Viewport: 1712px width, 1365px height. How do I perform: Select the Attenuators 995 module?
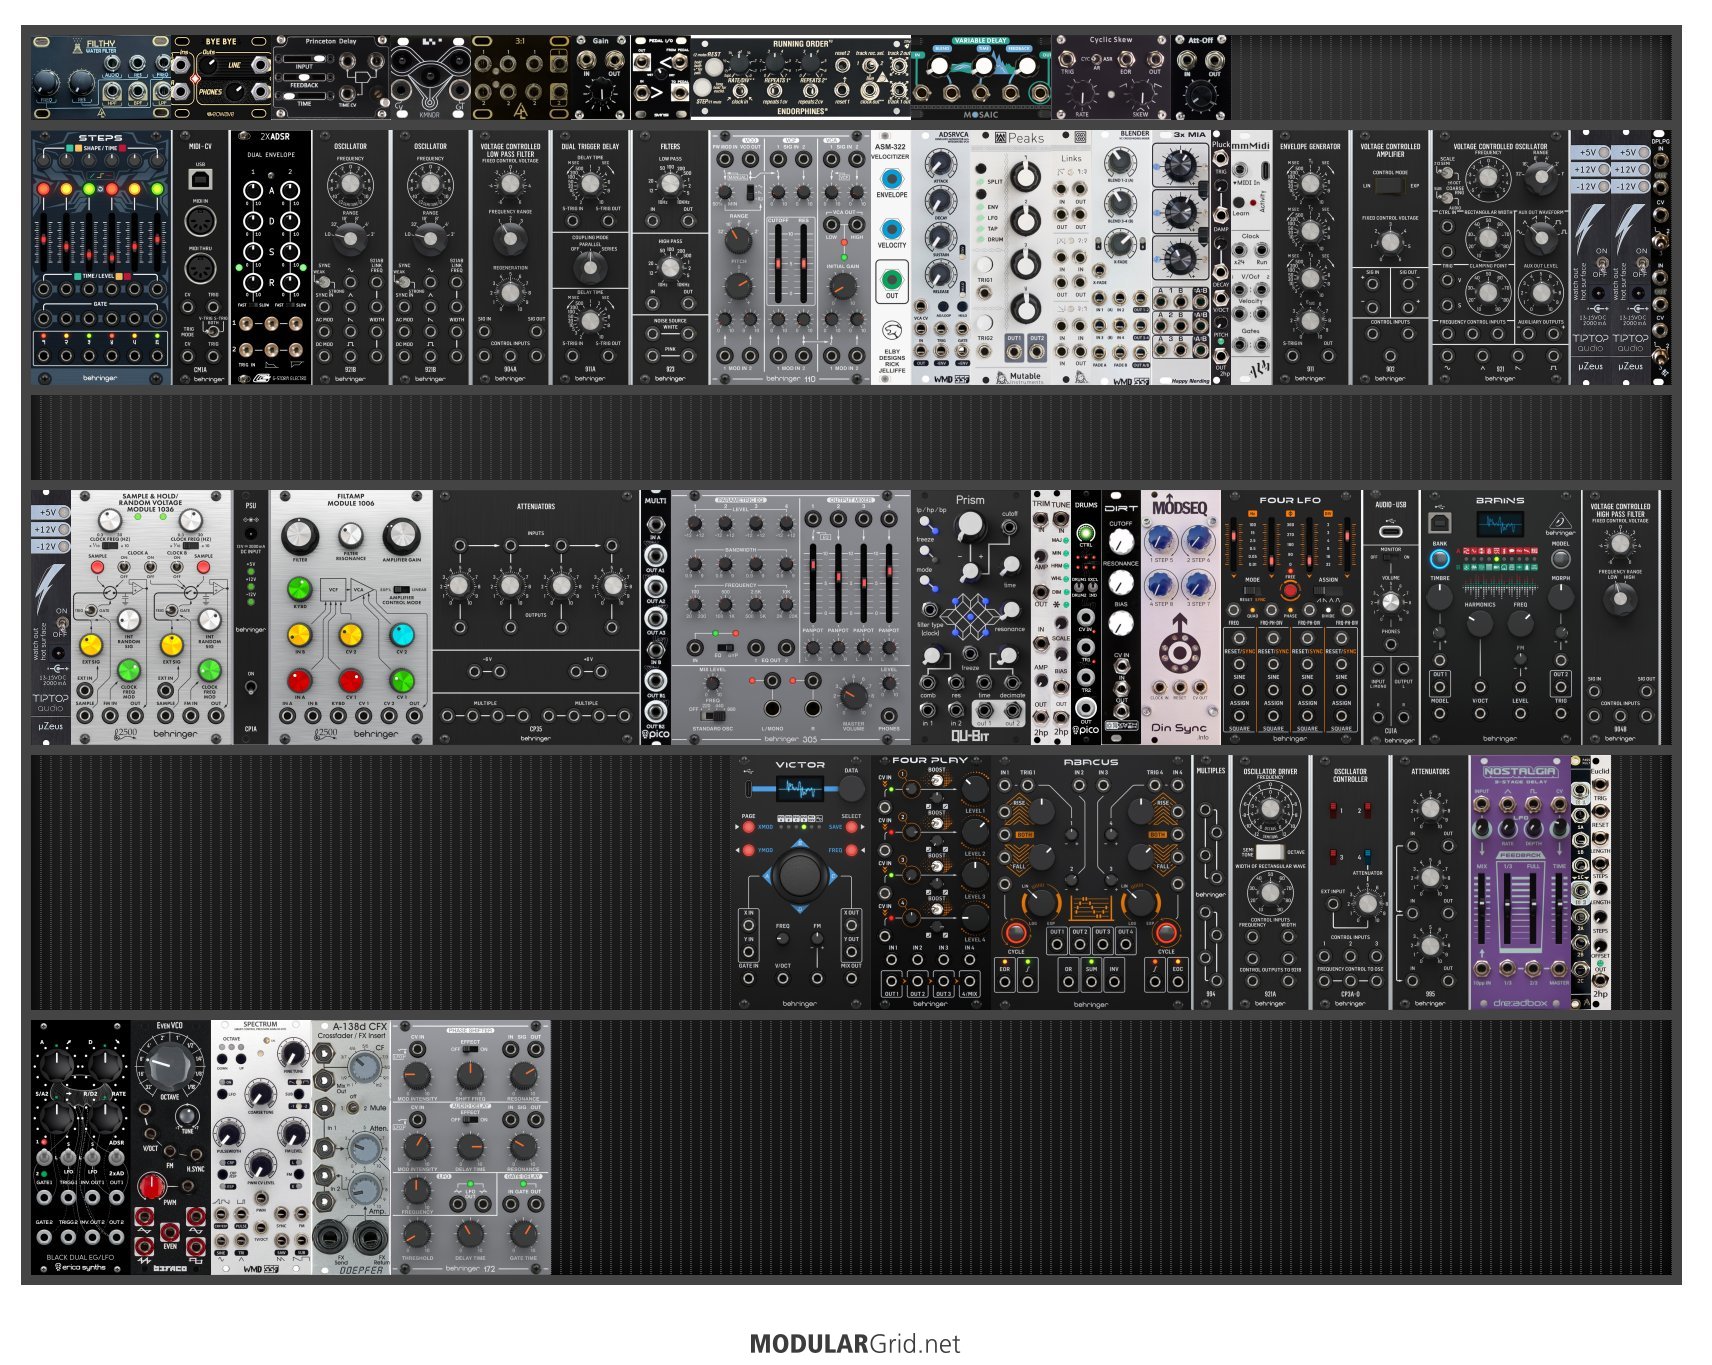[1430, 882]
